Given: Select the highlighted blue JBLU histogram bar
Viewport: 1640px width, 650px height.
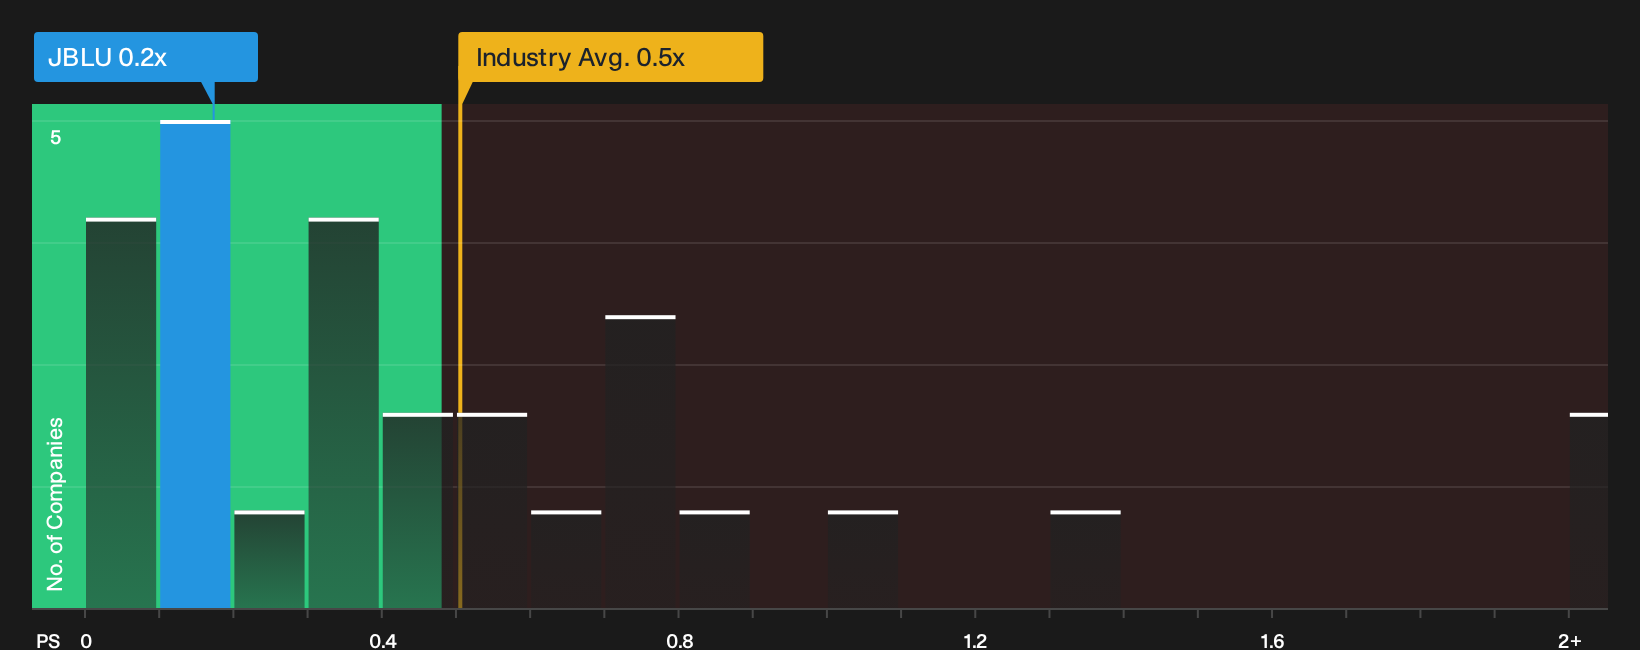Looking at the screenshot, I should pyautogui.click(x=195, y=365).
